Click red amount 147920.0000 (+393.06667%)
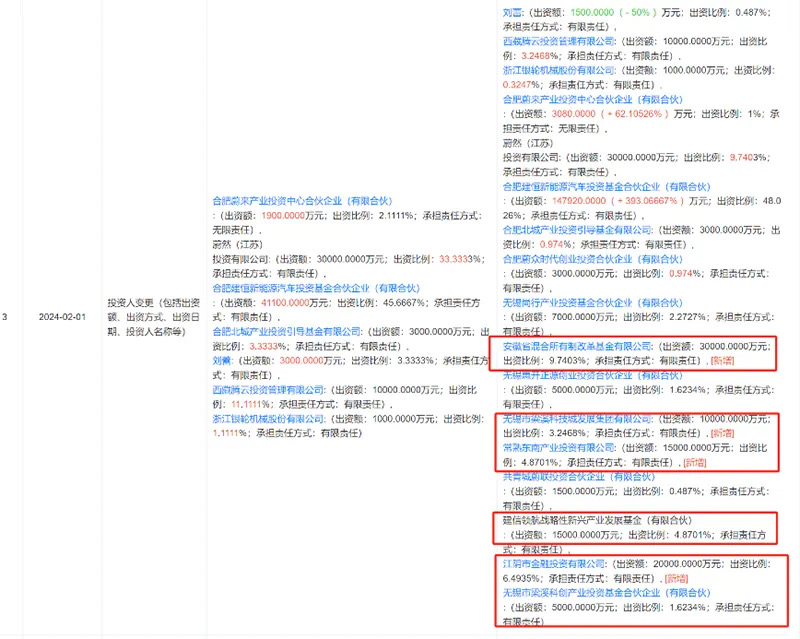The image size is (800, 639). click(617, 201)
